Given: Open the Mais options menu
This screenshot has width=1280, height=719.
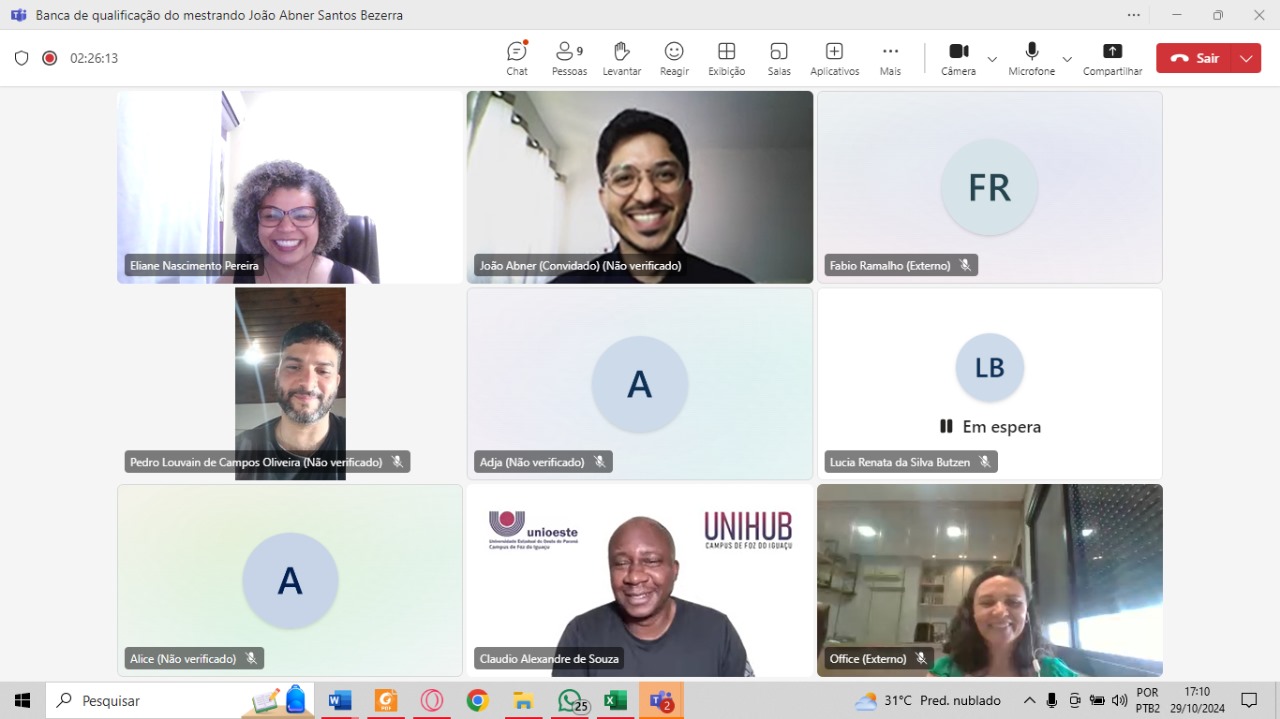Looking at the screenshot, I should [x=890, y=58].
